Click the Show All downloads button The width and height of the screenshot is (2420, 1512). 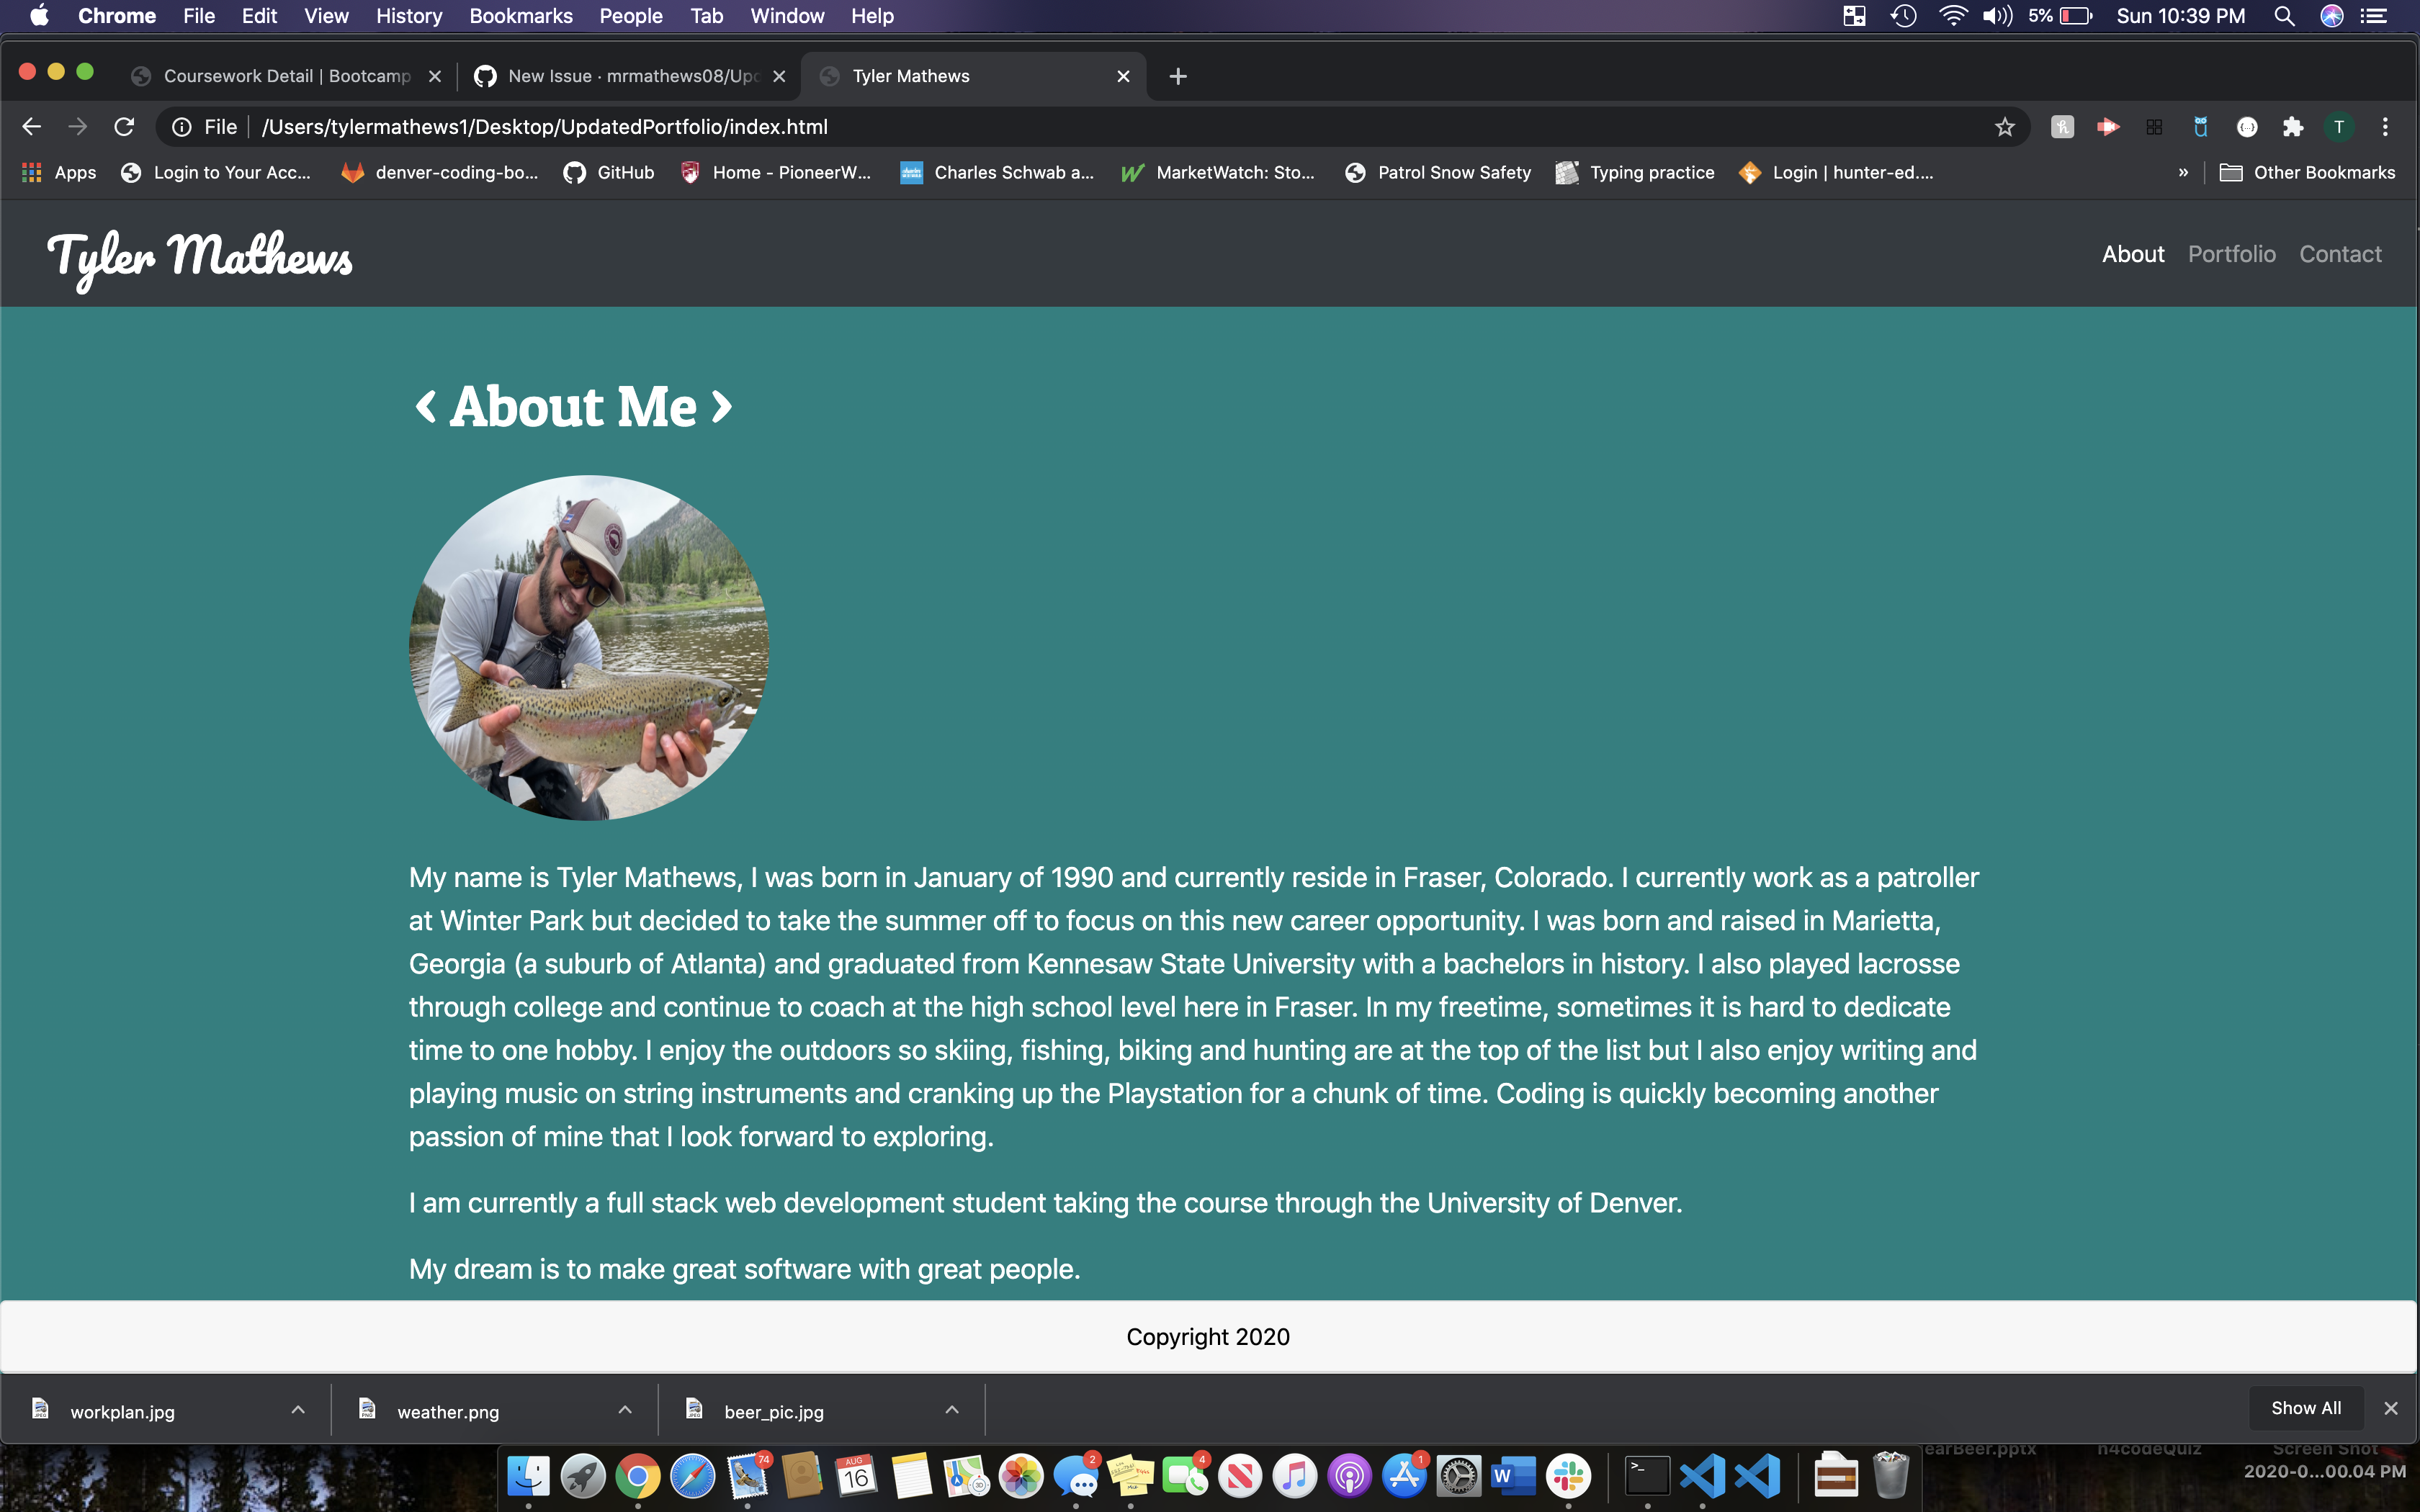coord(2306,1407)
